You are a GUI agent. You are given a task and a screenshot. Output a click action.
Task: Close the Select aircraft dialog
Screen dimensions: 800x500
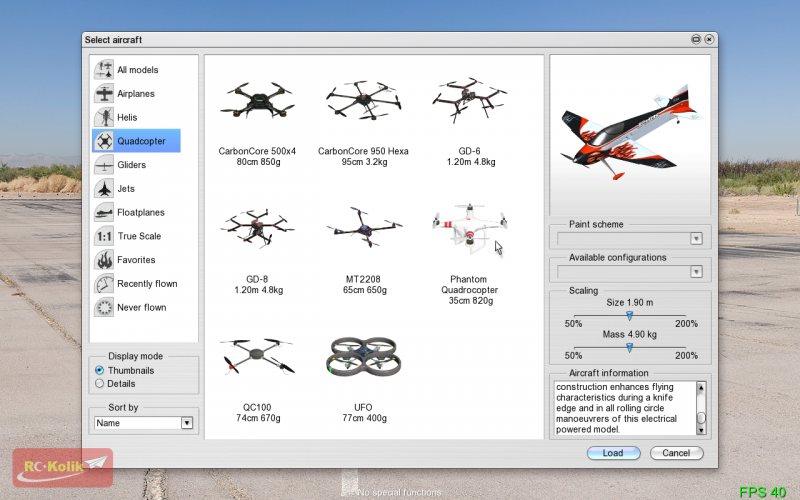click(x=709, y=39)
